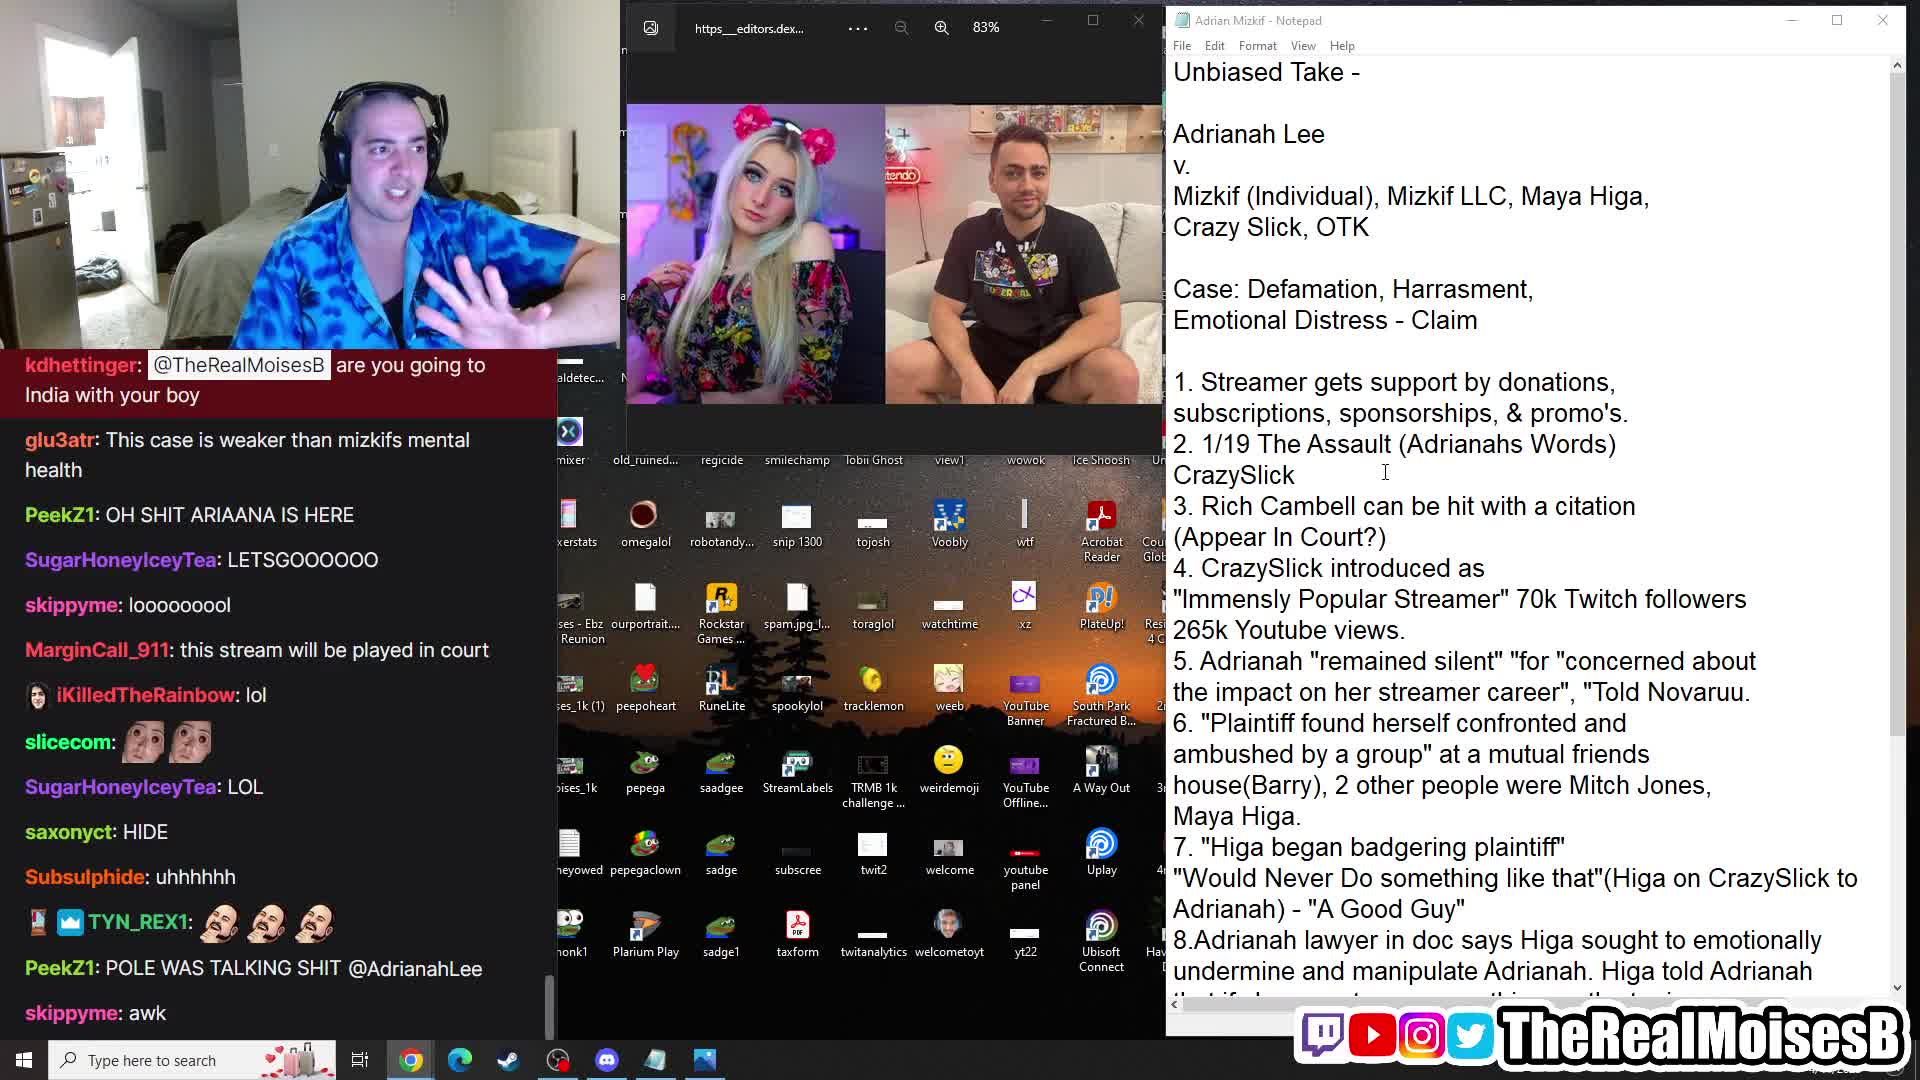Open the photo viewer three-dots menu
Viewport: 1920px width, 1080px height.
point(858,28)
